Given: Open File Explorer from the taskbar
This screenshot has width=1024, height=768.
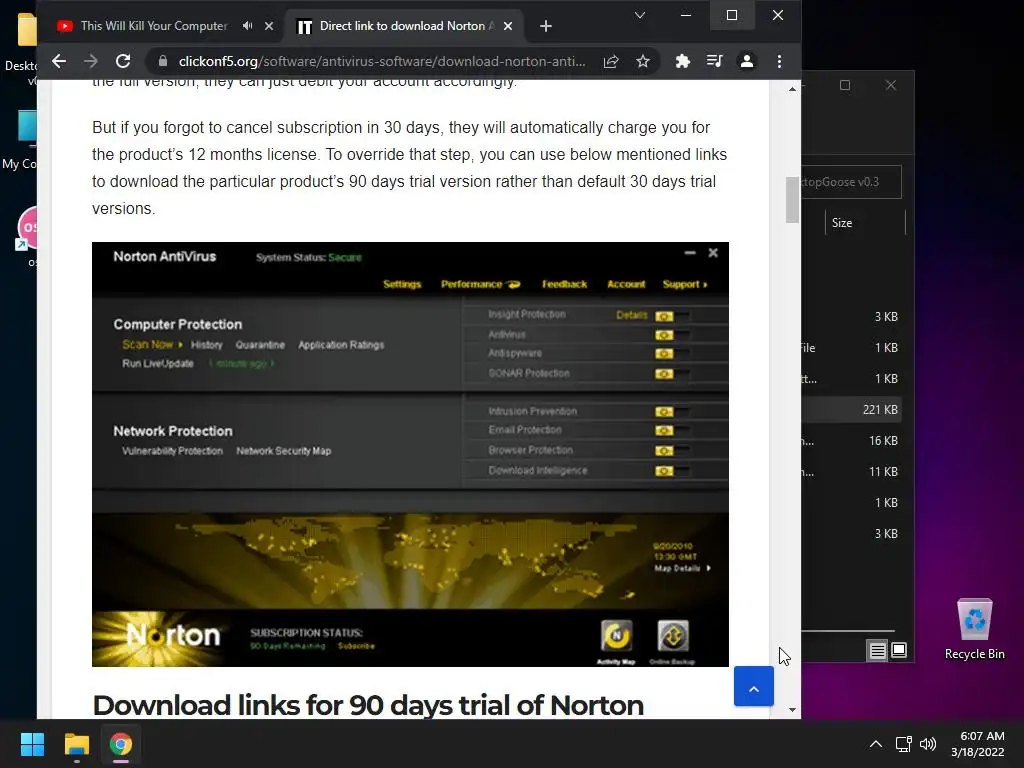Looking at the screenshot, I should pos(76,744).
